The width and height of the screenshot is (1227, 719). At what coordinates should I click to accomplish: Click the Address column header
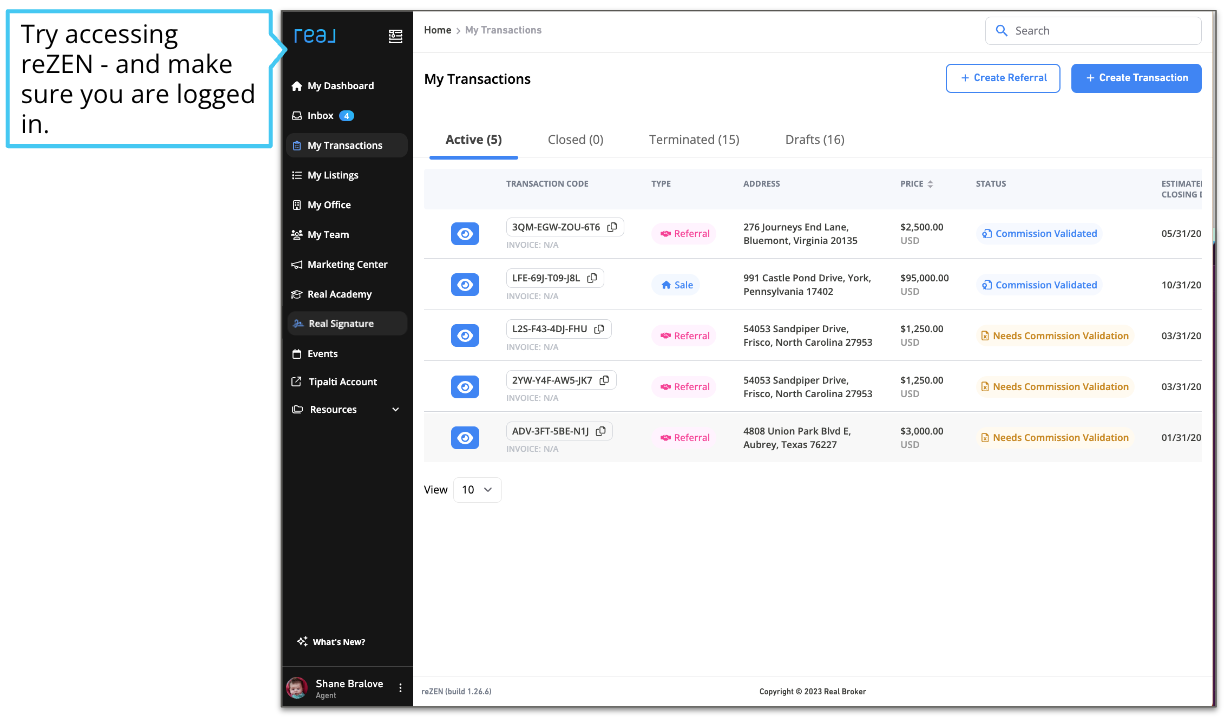click(762, 184)
